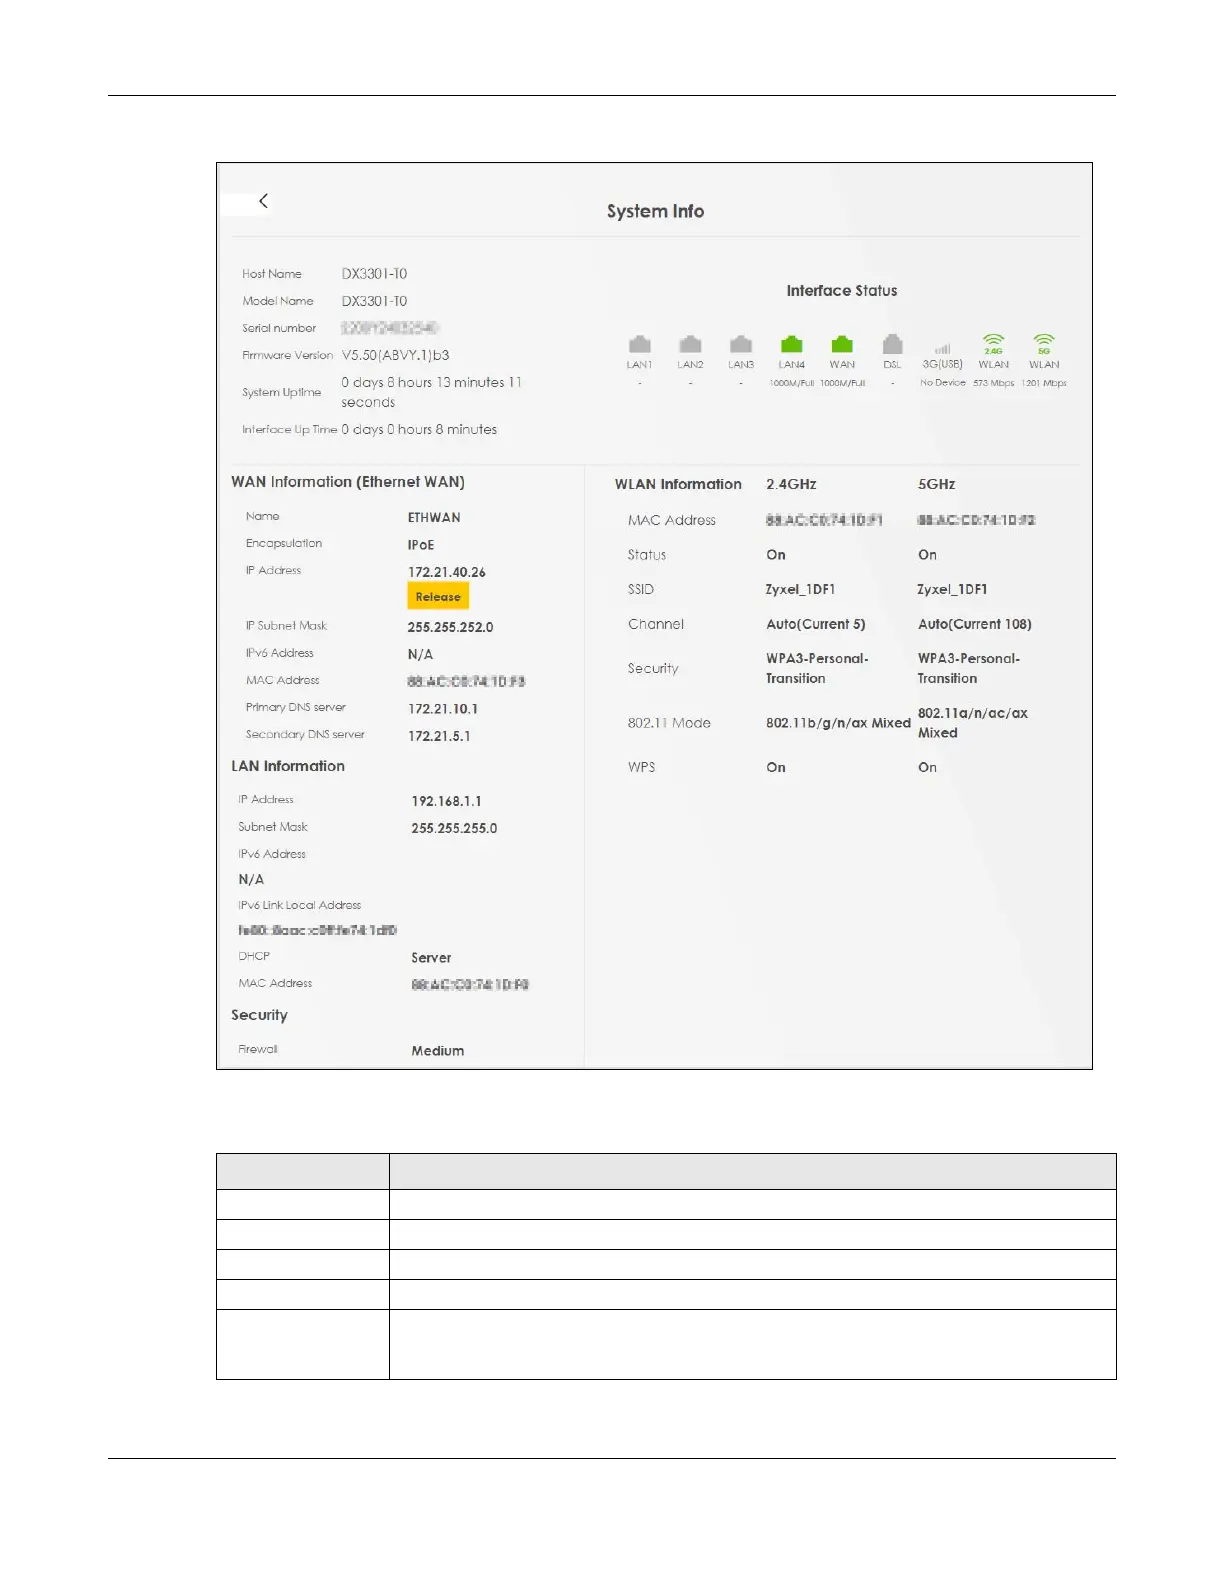This screenshot has height=1584, width=1224.
Task: Click No Device under 3G(USB)
Action: [x=943, y=383]
